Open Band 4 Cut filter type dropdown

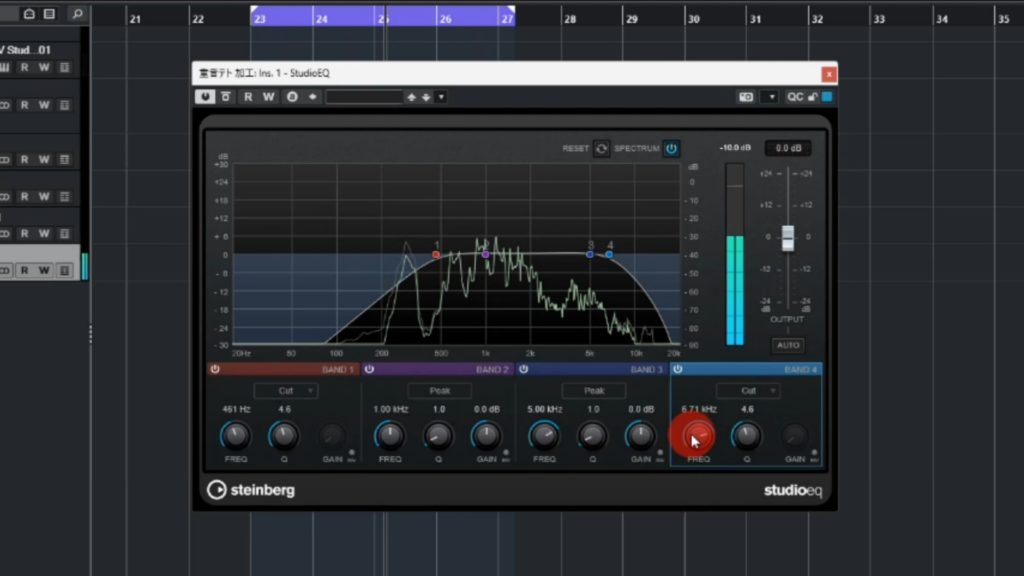coord(748,391)
